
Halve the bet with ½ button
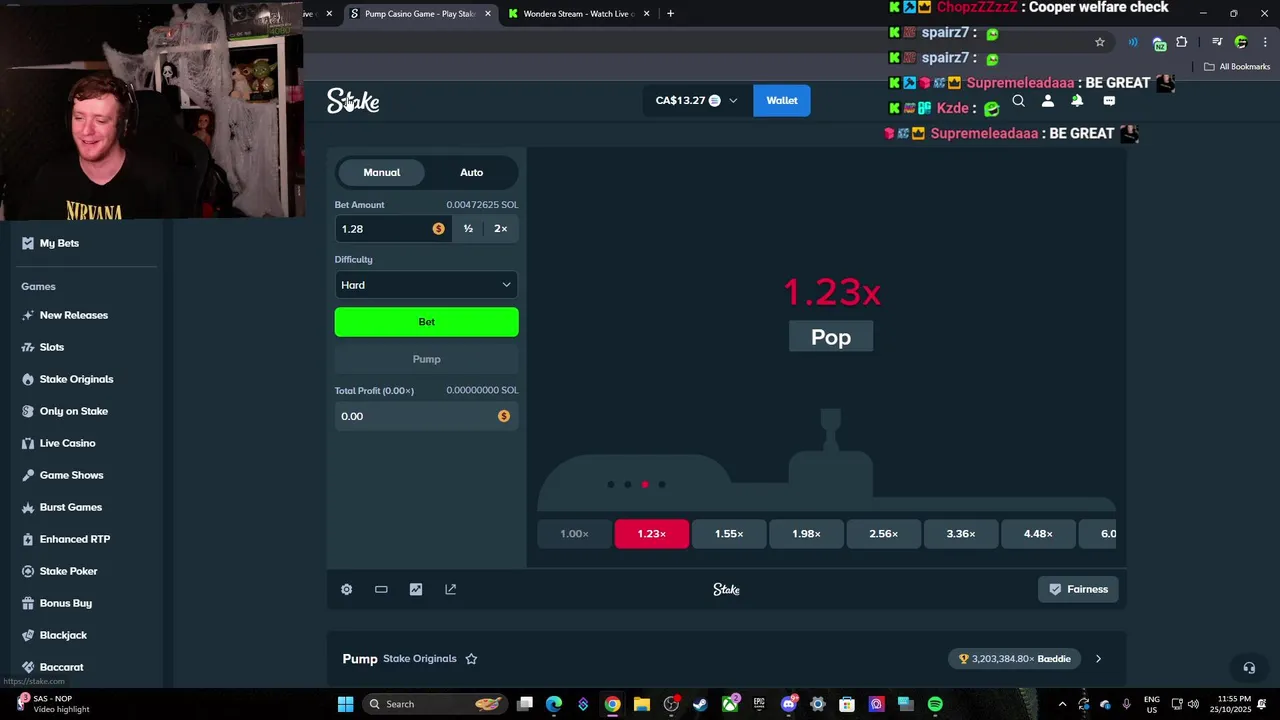click(x=468, y=229)
